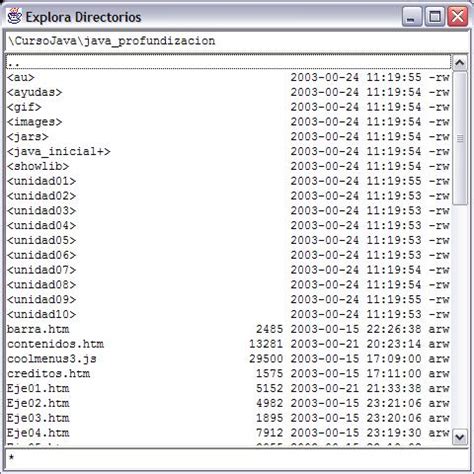The width and height of the screenshot is (474, 474).
Task: Select the <showlib> directory row
Action: [229, 166]
